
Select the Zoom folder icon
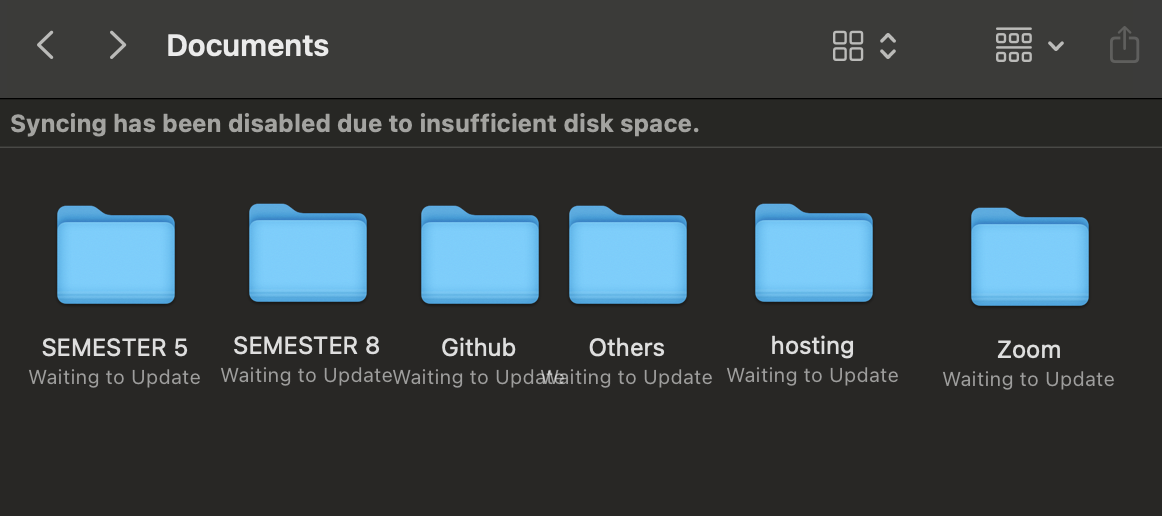coord(1030,257)
